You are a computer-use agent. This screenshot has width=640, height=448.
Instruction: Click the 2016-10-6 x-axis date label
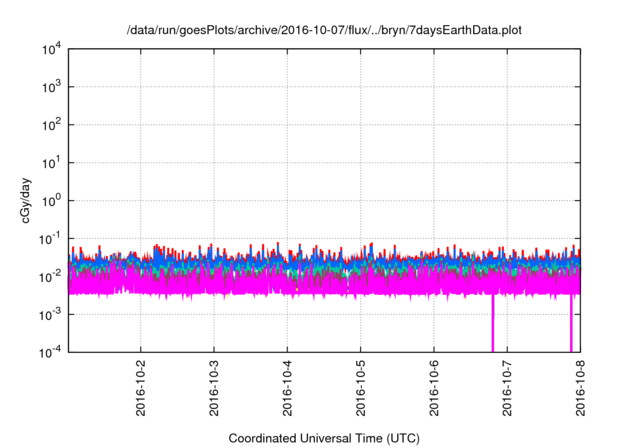434,388
